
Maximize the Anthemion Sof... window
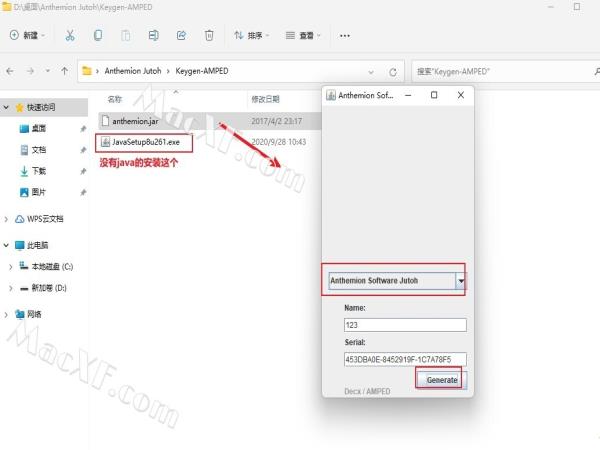click(434, 95)
